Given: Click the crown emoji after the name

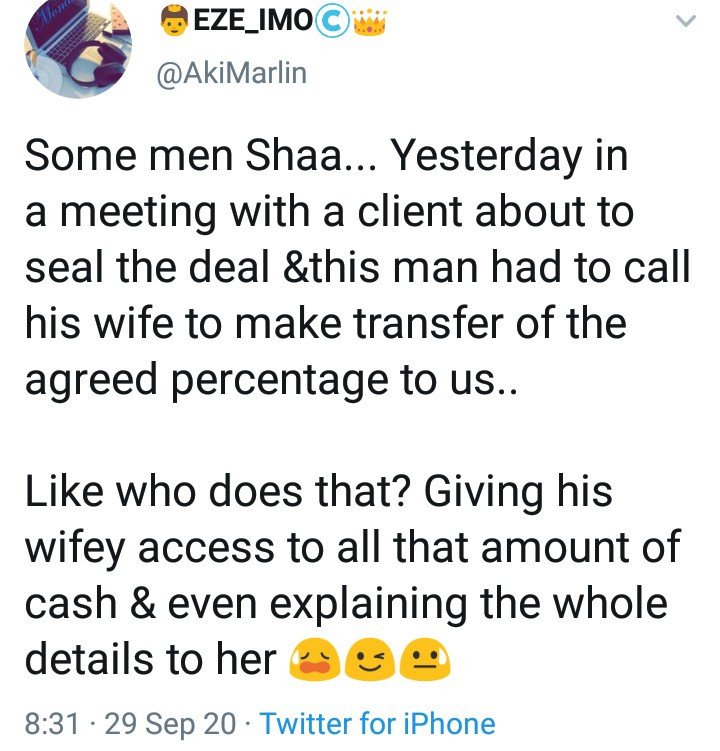Looking at the screenshot, I should point(369,21).
